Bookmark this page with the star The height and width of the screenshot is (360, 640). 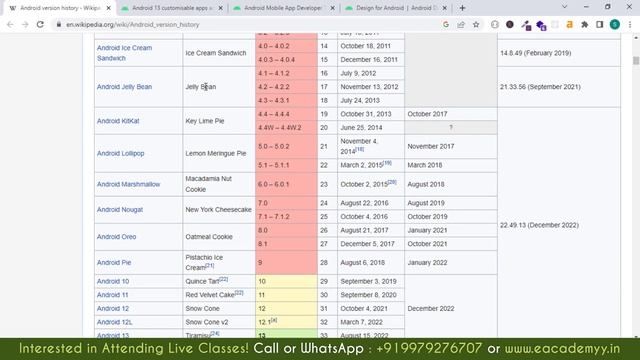click(476, 24)
